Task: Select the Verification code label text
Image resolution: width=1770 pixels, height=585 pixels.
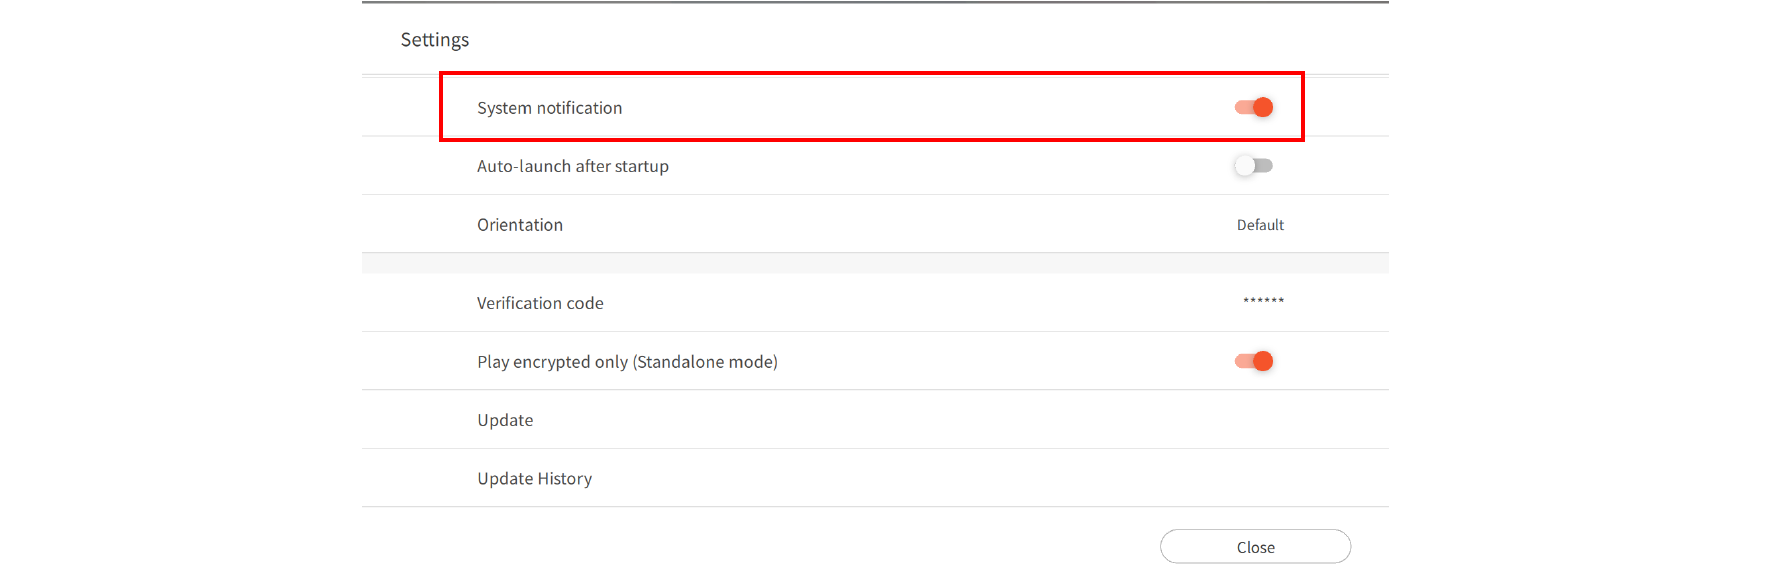Action: pos(540,303)
